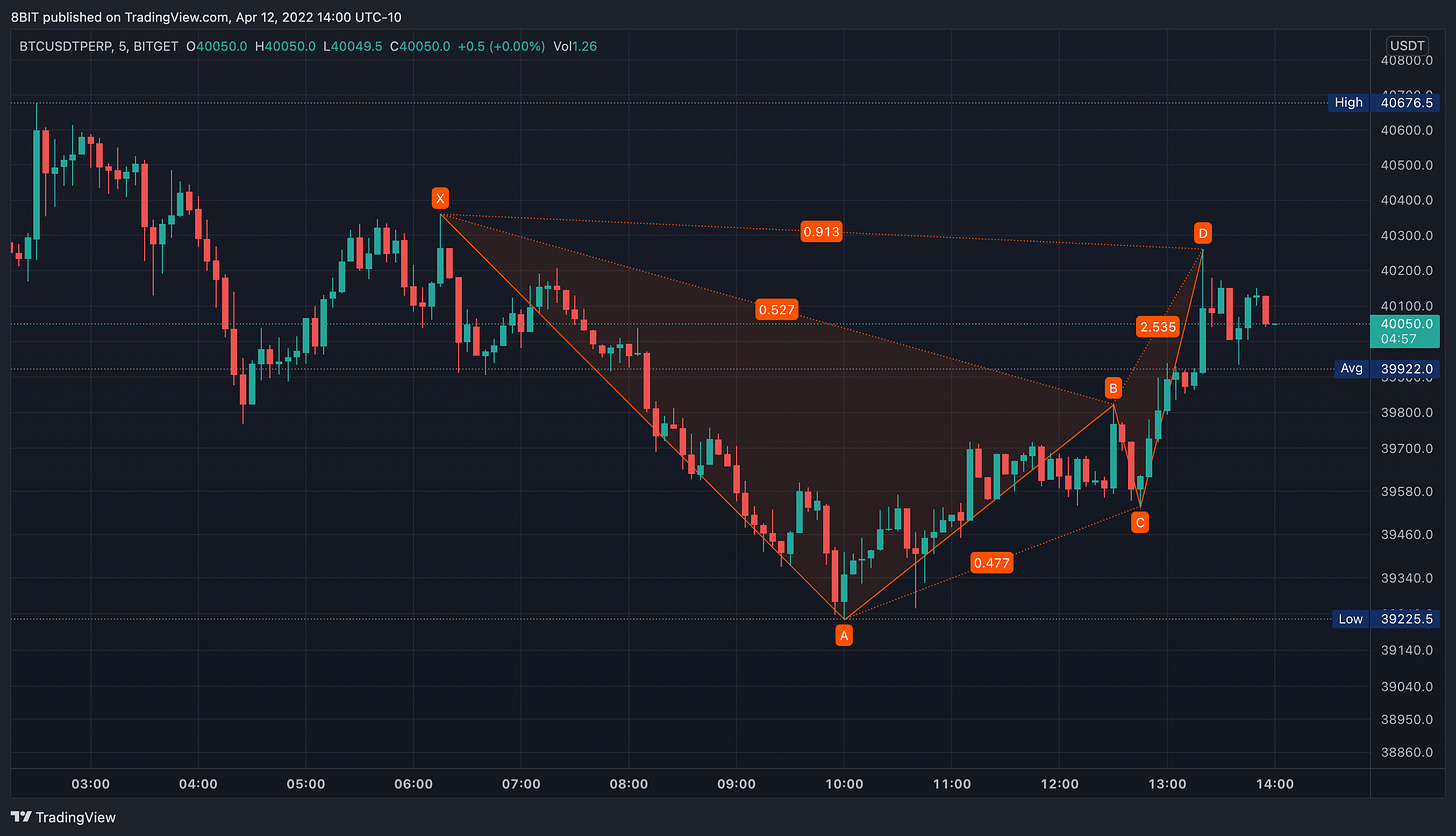Click the Vol 1.26 volume reading

click(x=576, y=45)
